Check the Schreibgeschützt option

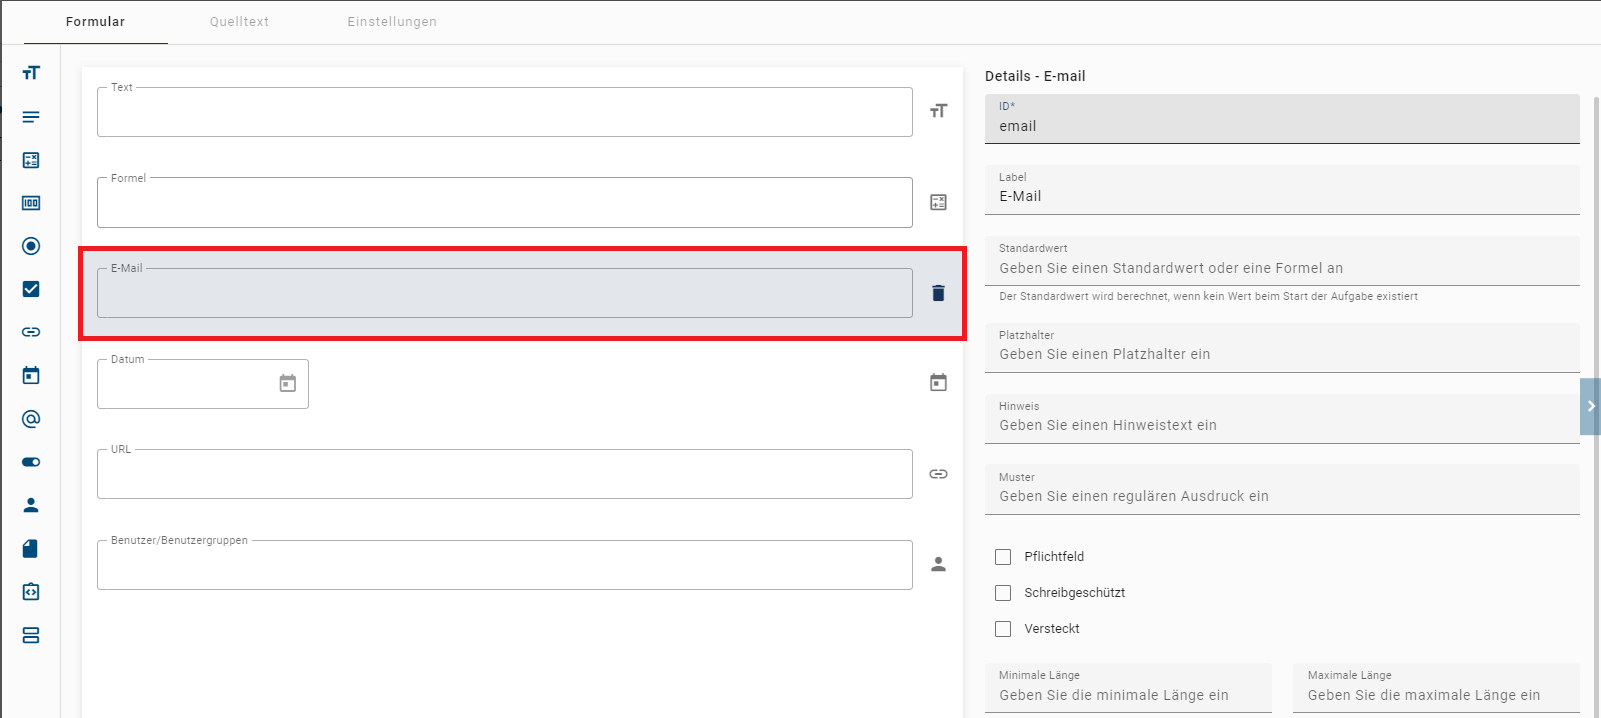pyautogui.click(x=1003, y=593)
